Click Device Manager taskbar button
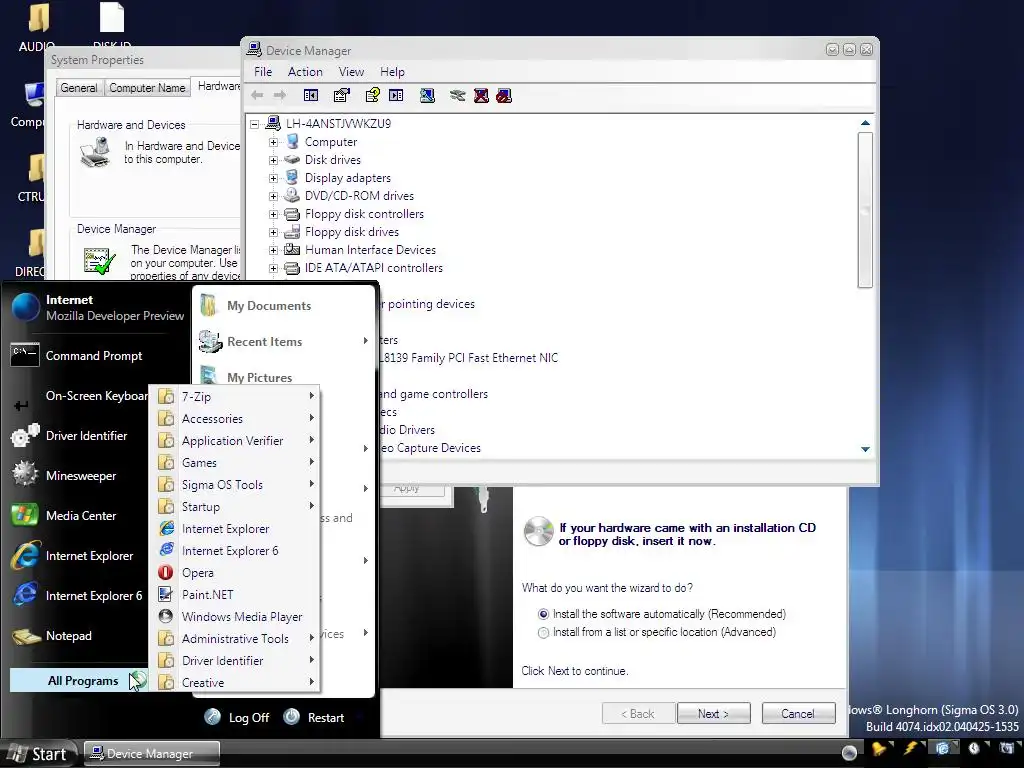Image resolution: width=1024 pixels, height=768 pixels. [x=151, y=754]
